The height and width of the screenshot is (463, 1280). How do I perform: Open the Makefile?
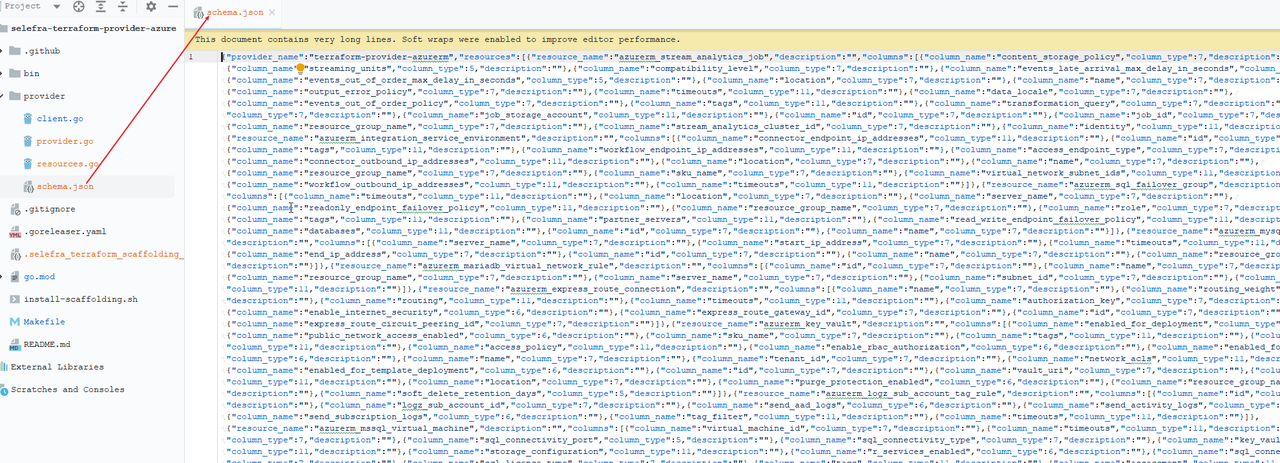tap(44, 322)
